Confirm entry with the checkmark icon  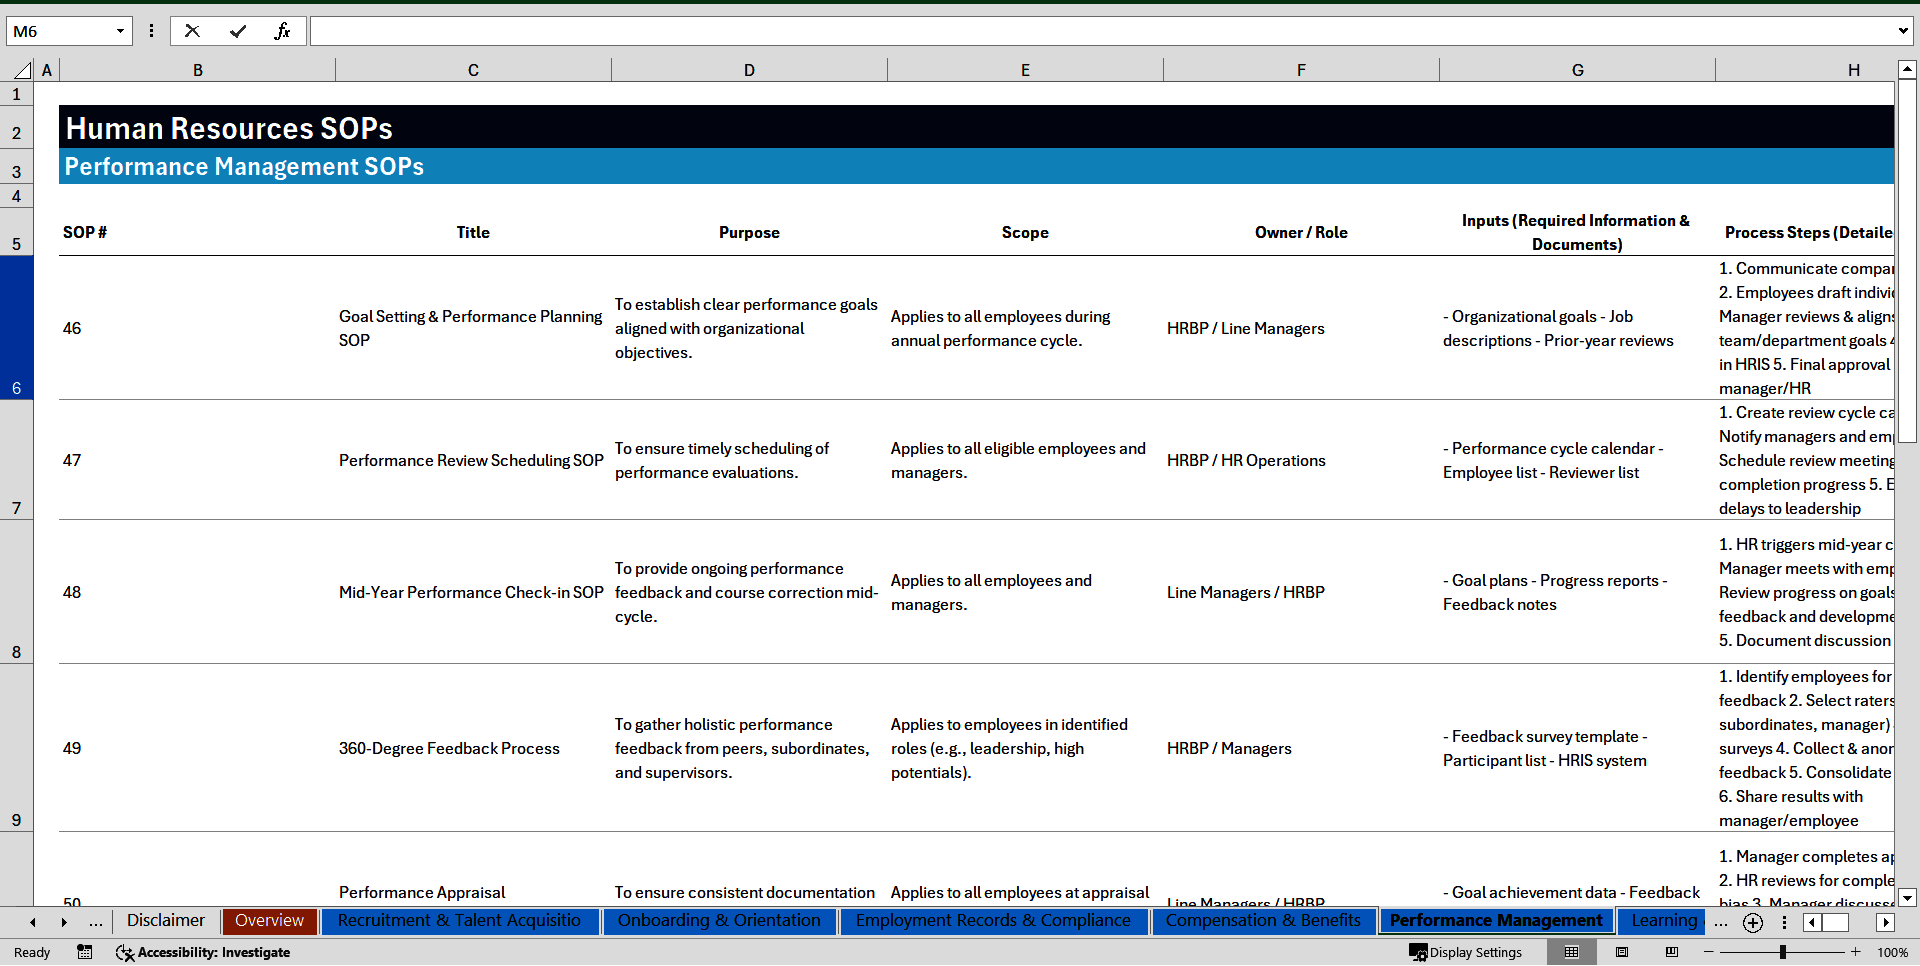coord(237,31)
